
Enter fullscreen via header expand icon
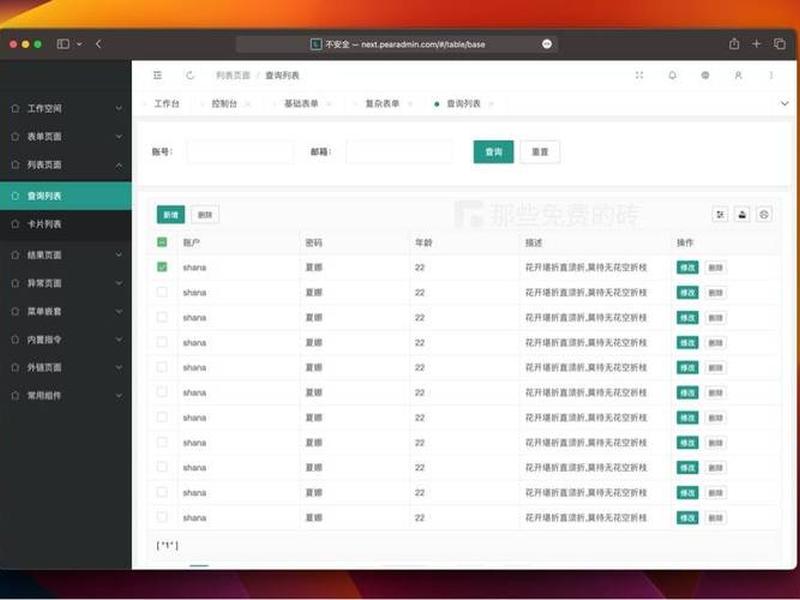click(639, 76)
